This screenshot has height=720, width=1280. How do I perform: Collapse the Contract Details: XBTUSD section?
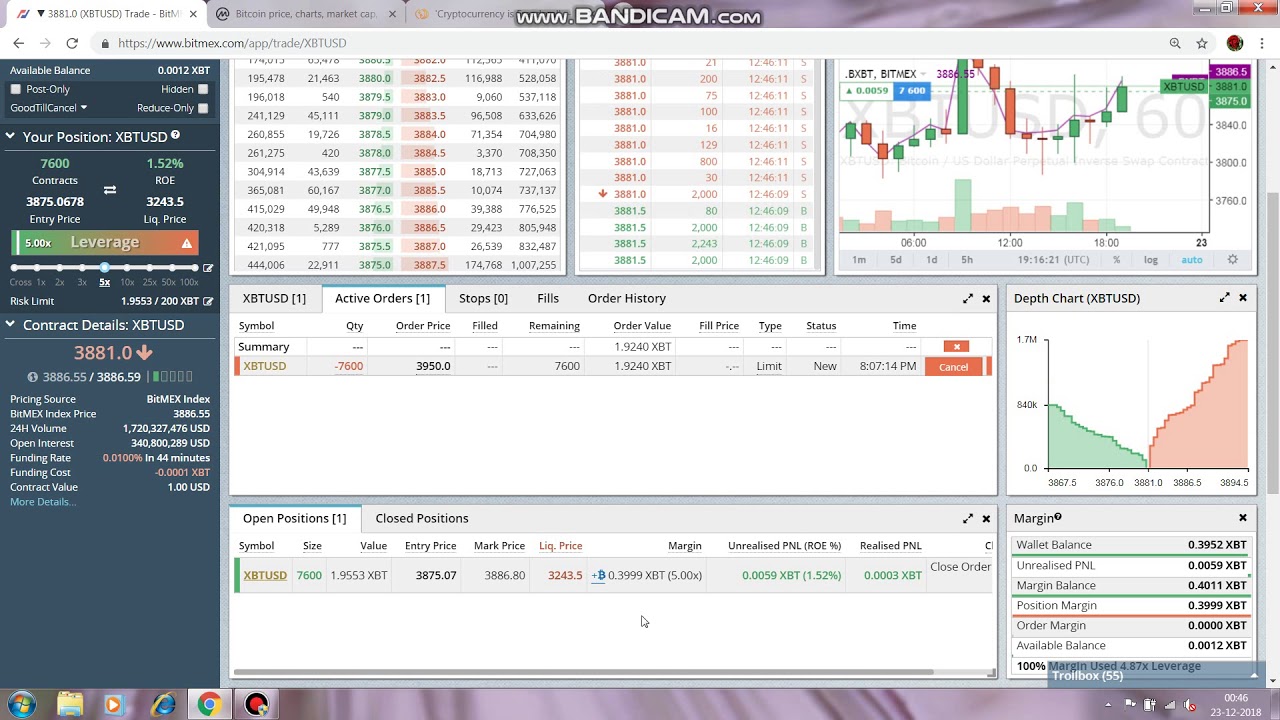pyautogui.click(x=10, y=325)
